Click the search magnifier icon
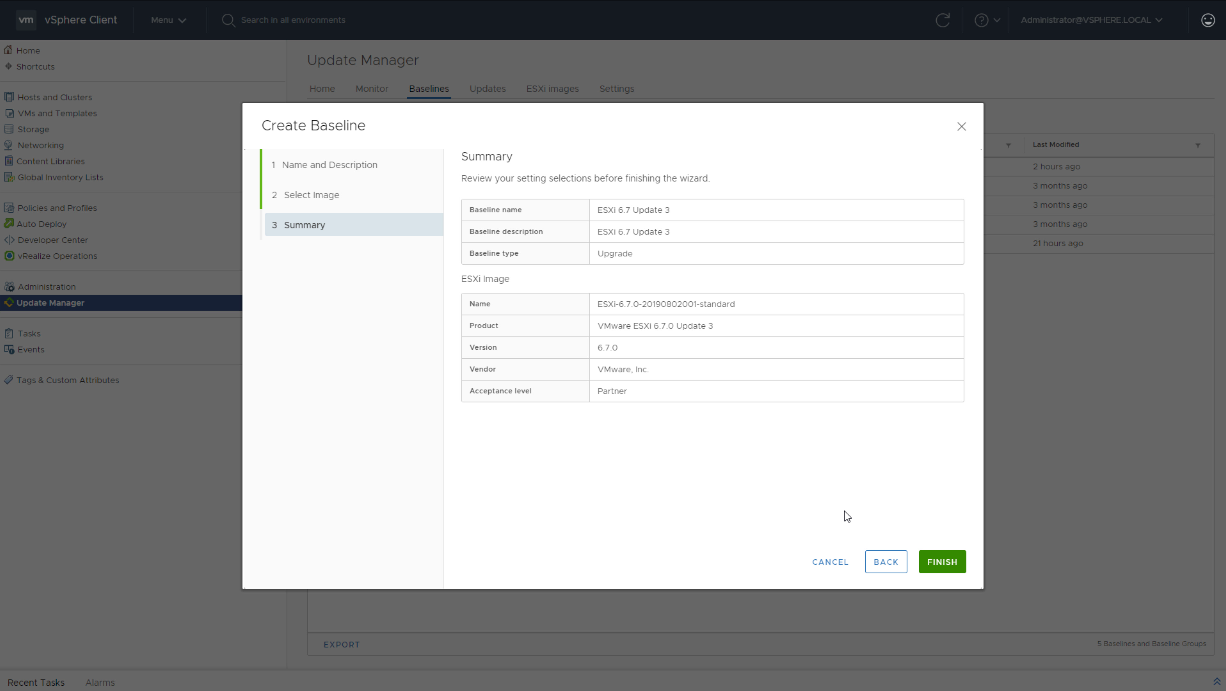Viewport: 1226px width, 691px height. pos(229,20)
